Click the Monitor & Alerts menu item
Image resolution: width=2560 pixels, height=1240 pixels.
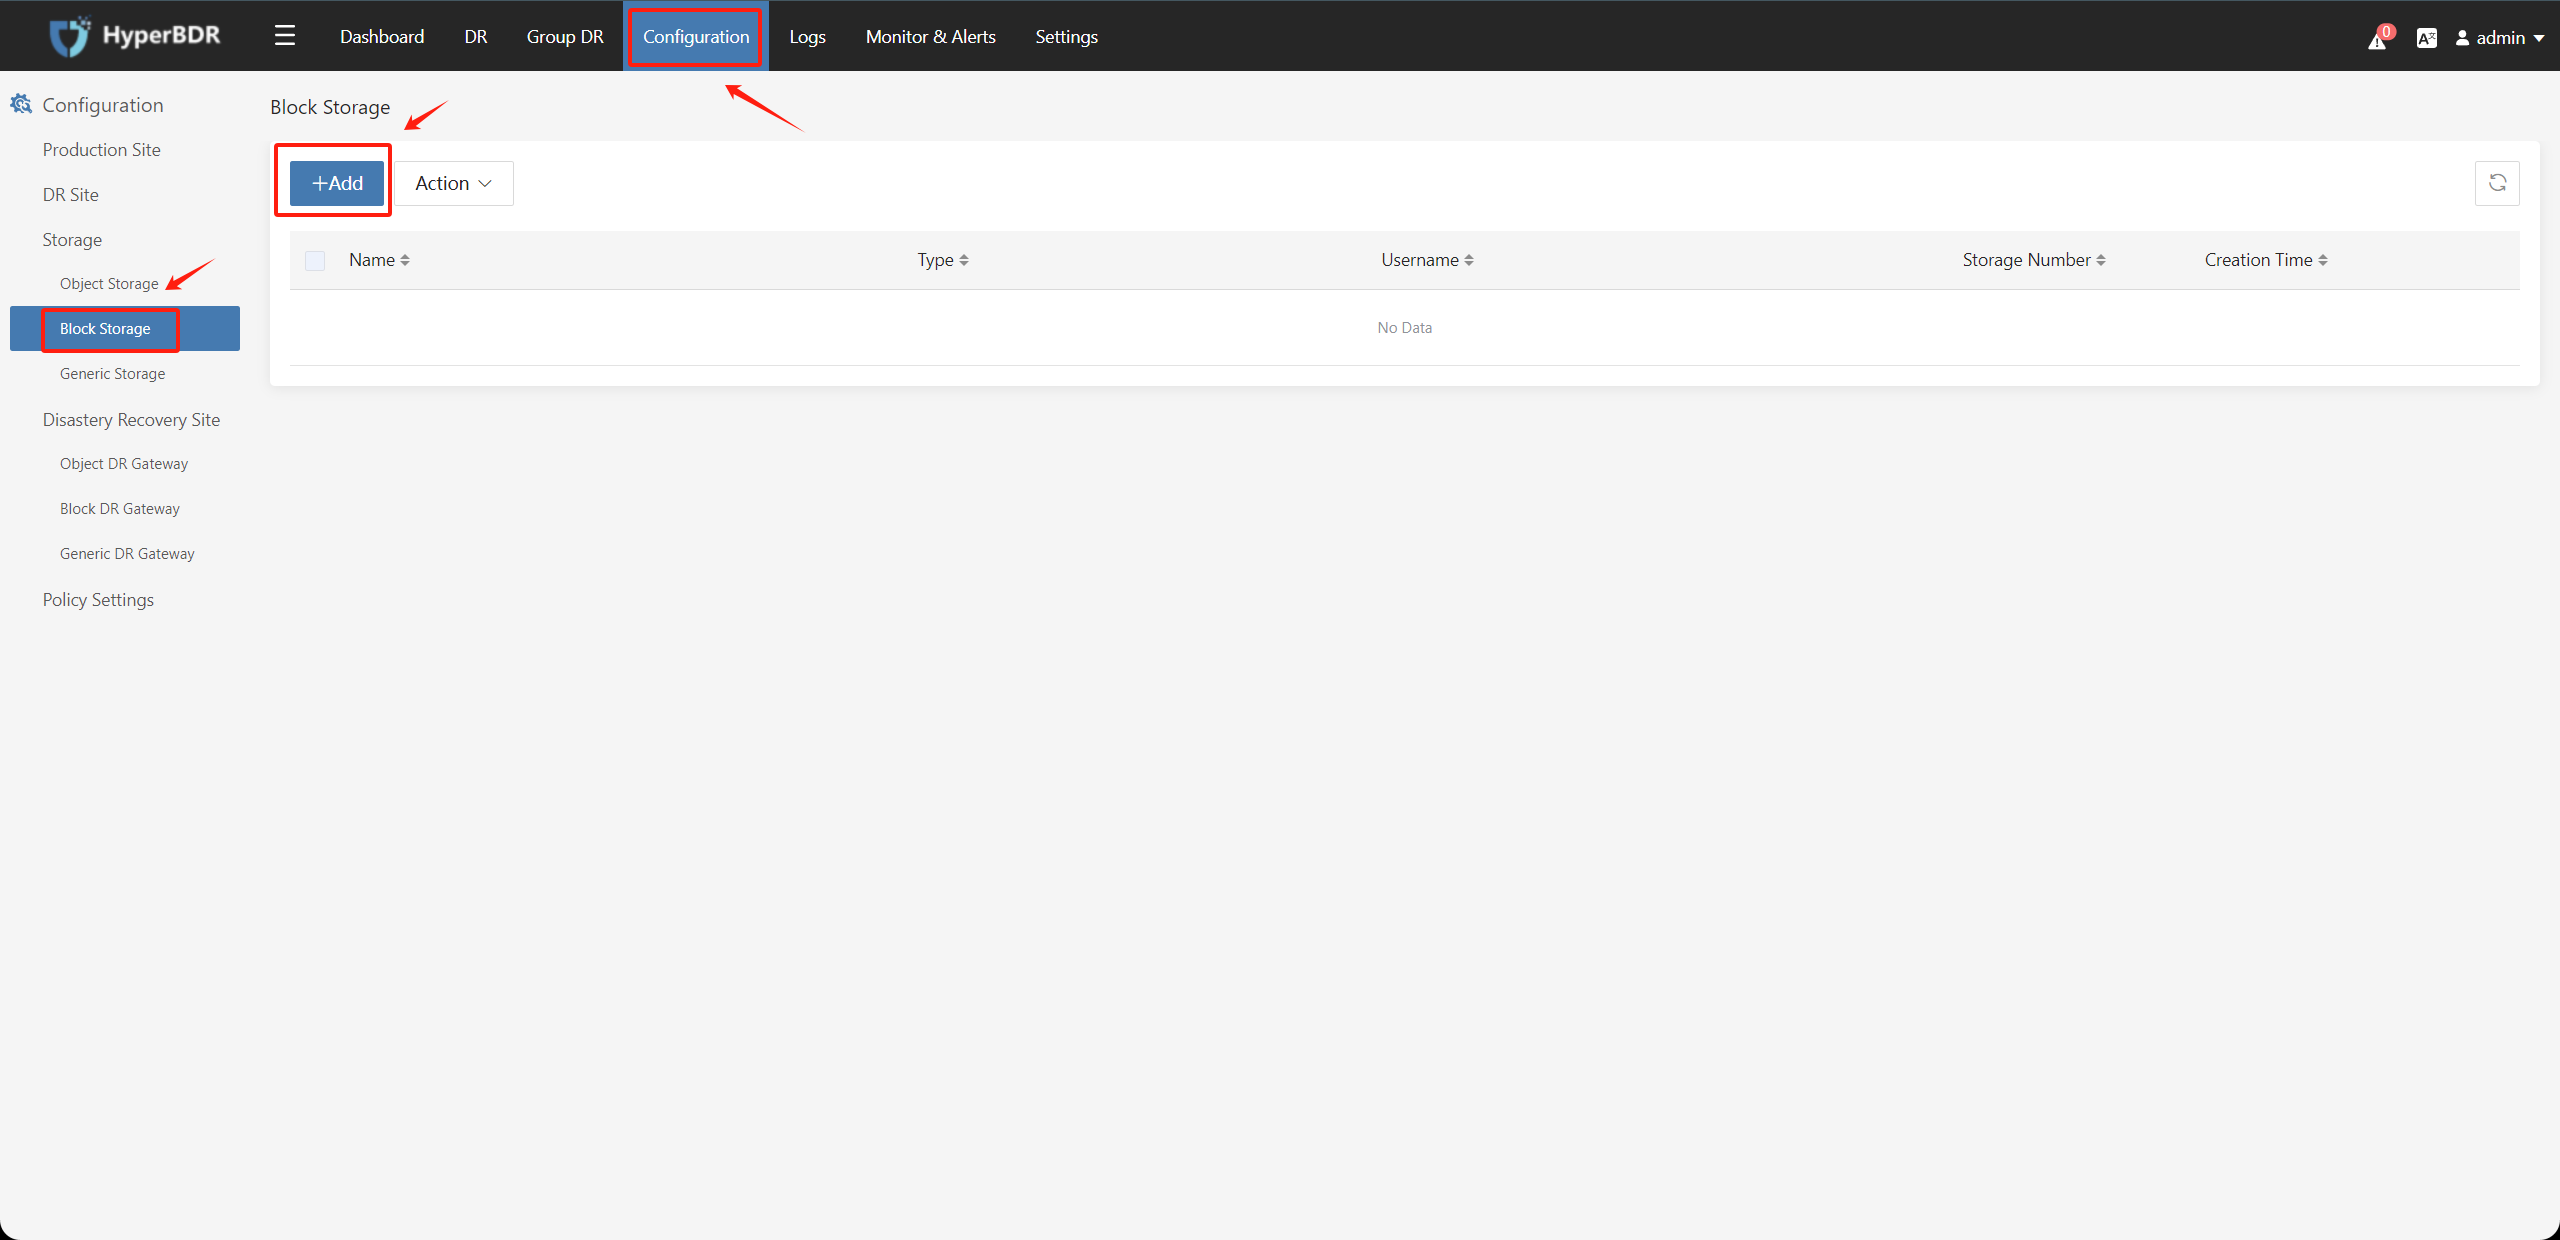pyautogui.click(x=934, y=34)
